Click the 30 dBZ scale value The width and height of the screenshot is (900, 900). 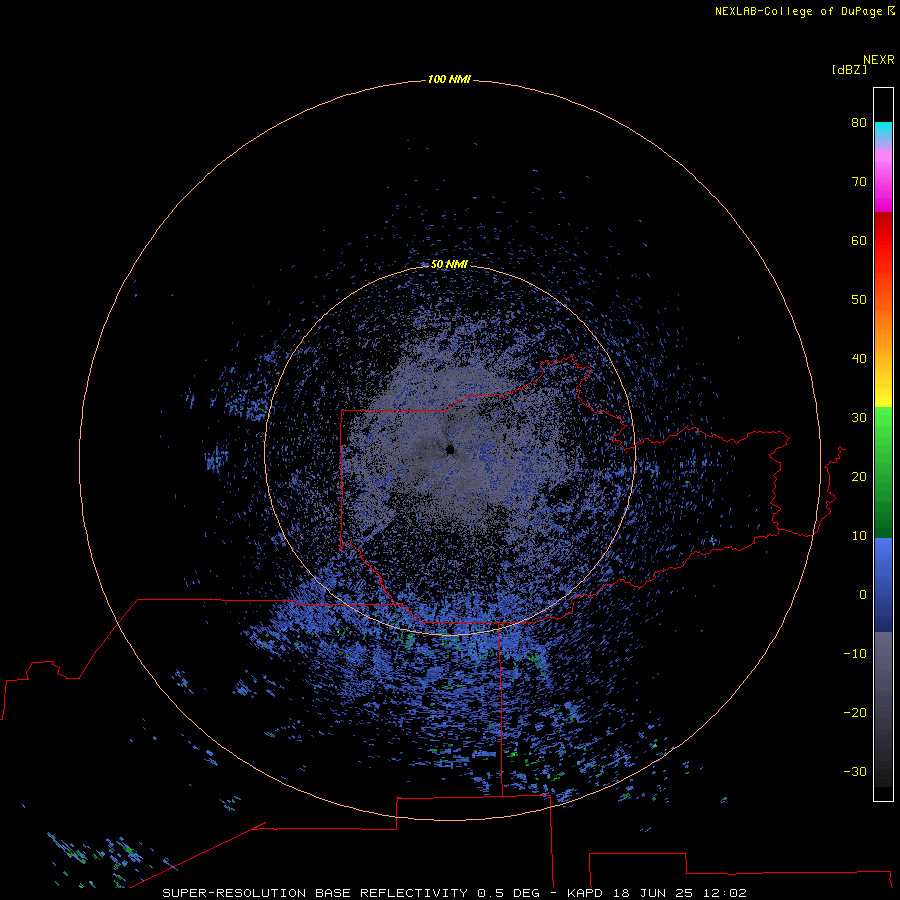(859, 418)
